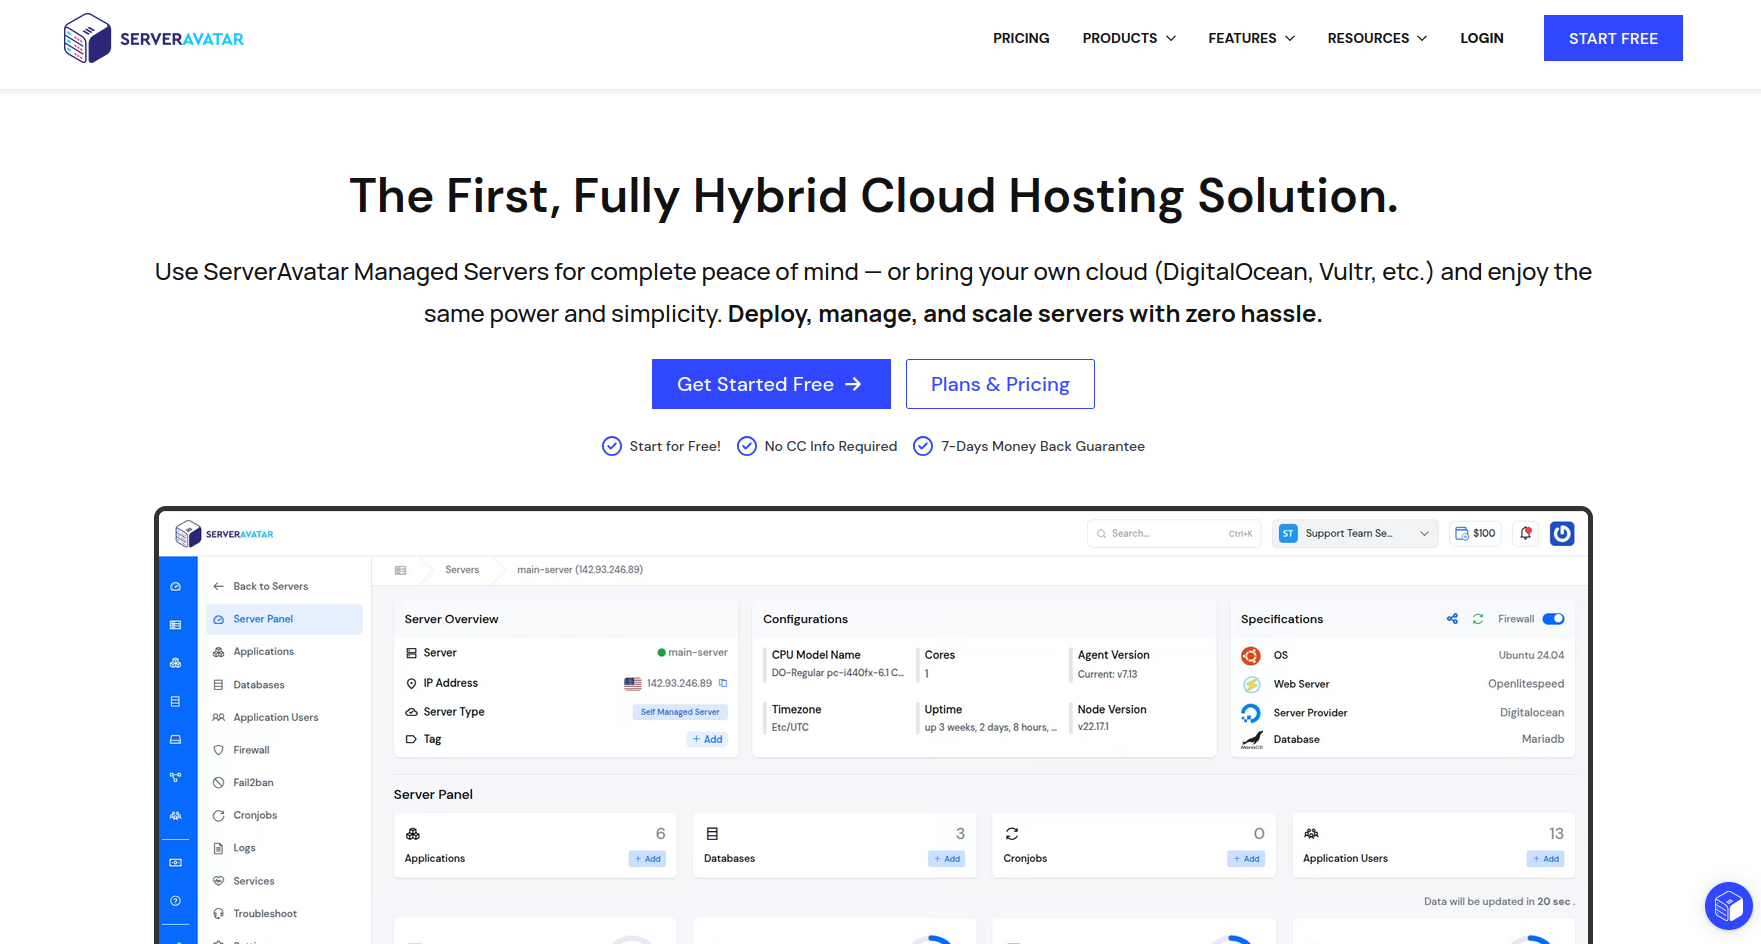
Task: Click the notification bell icon
Action: pyautogui.click(x=1525, y=533)
